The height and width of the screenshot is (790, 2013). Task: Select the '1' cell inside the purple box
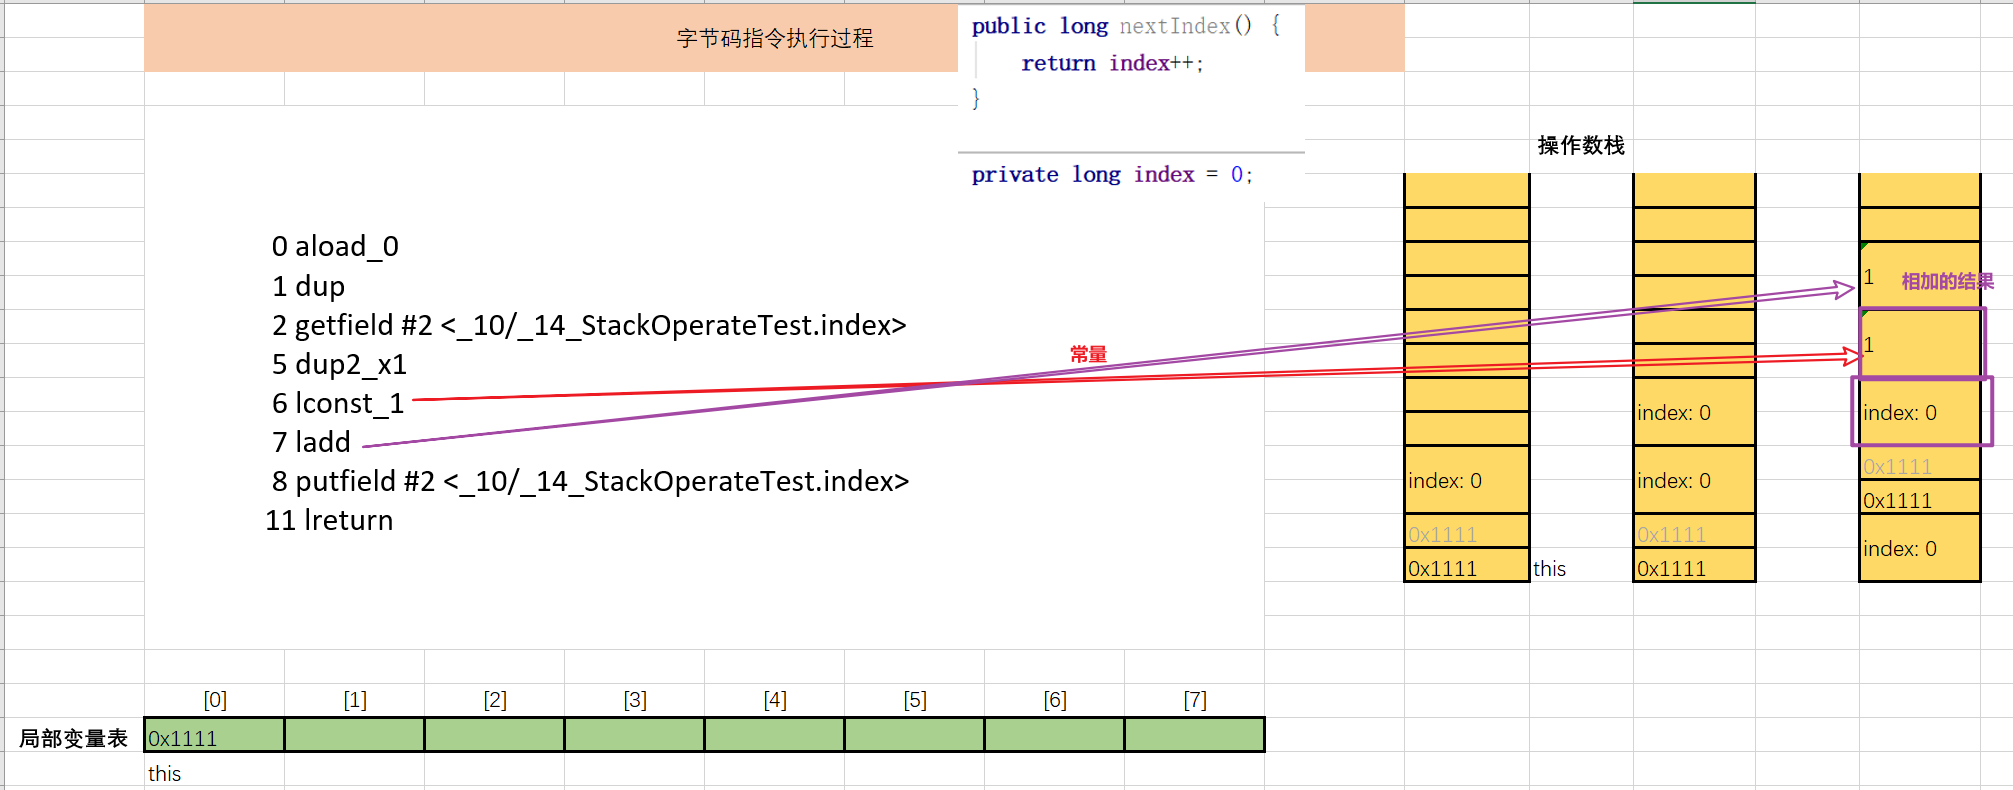[x=1920, y=344]
